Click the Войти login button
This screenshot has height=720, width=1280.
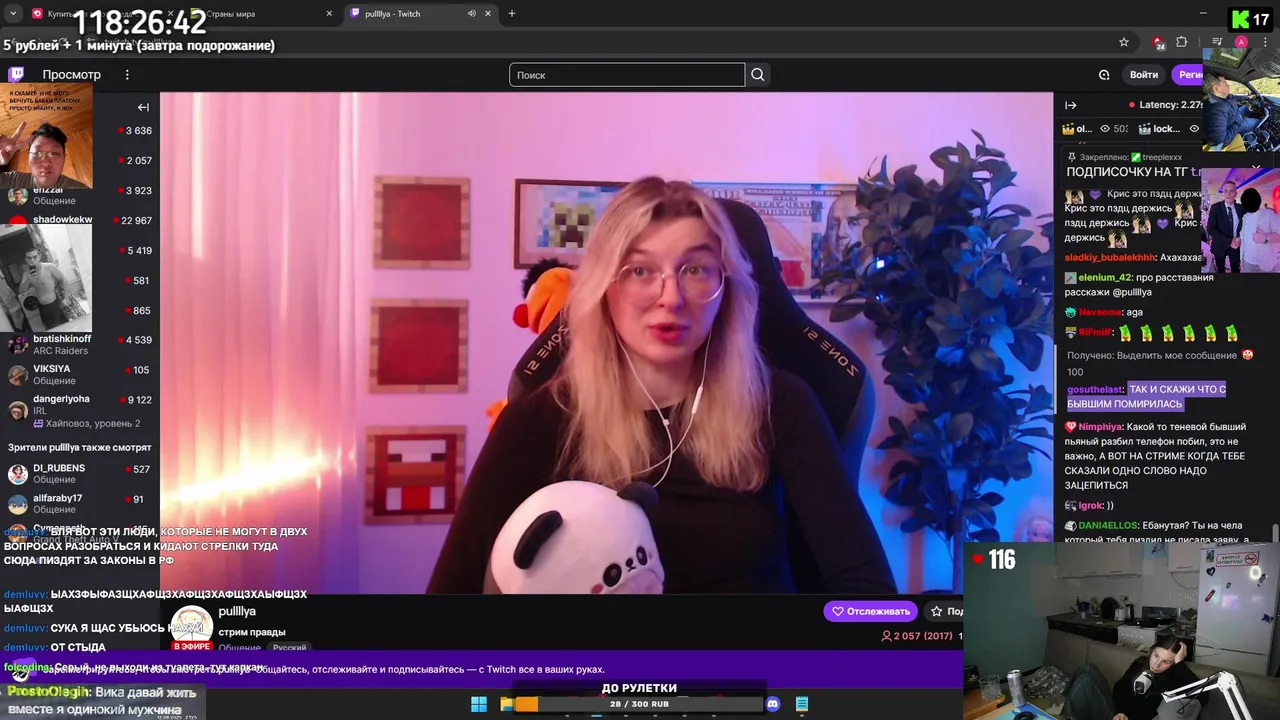coord(1144,75)
